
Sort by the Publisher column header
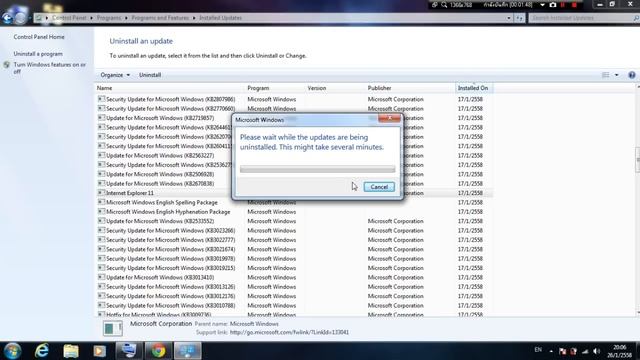[410, 88]
